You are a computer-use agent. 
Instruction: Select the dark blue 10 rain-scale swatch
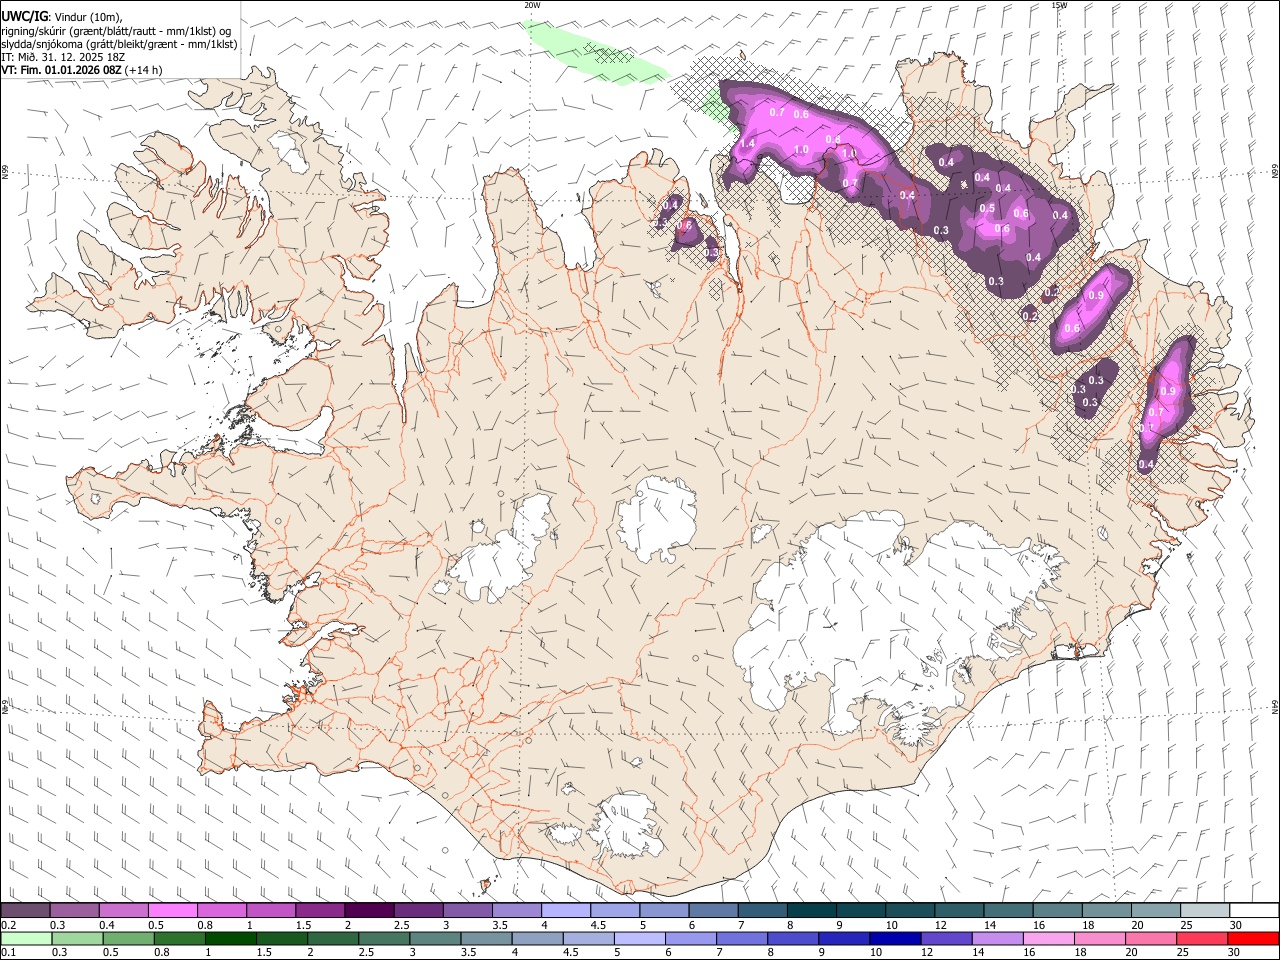[x=895, y=938]
